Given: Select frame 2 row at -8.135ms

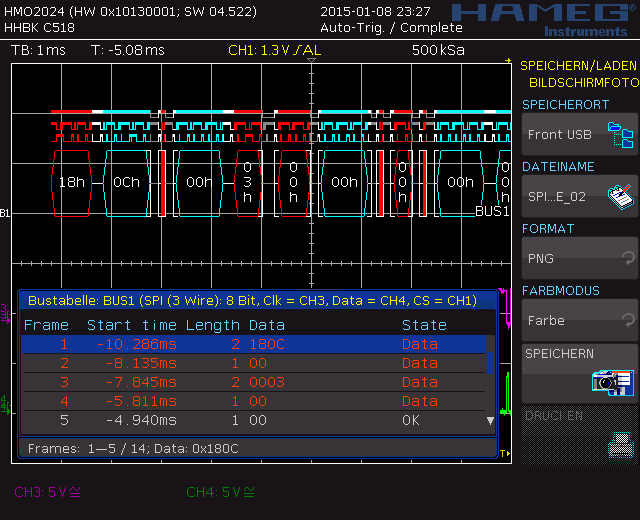Looking at the screenshot, I should tap(253, 363).
